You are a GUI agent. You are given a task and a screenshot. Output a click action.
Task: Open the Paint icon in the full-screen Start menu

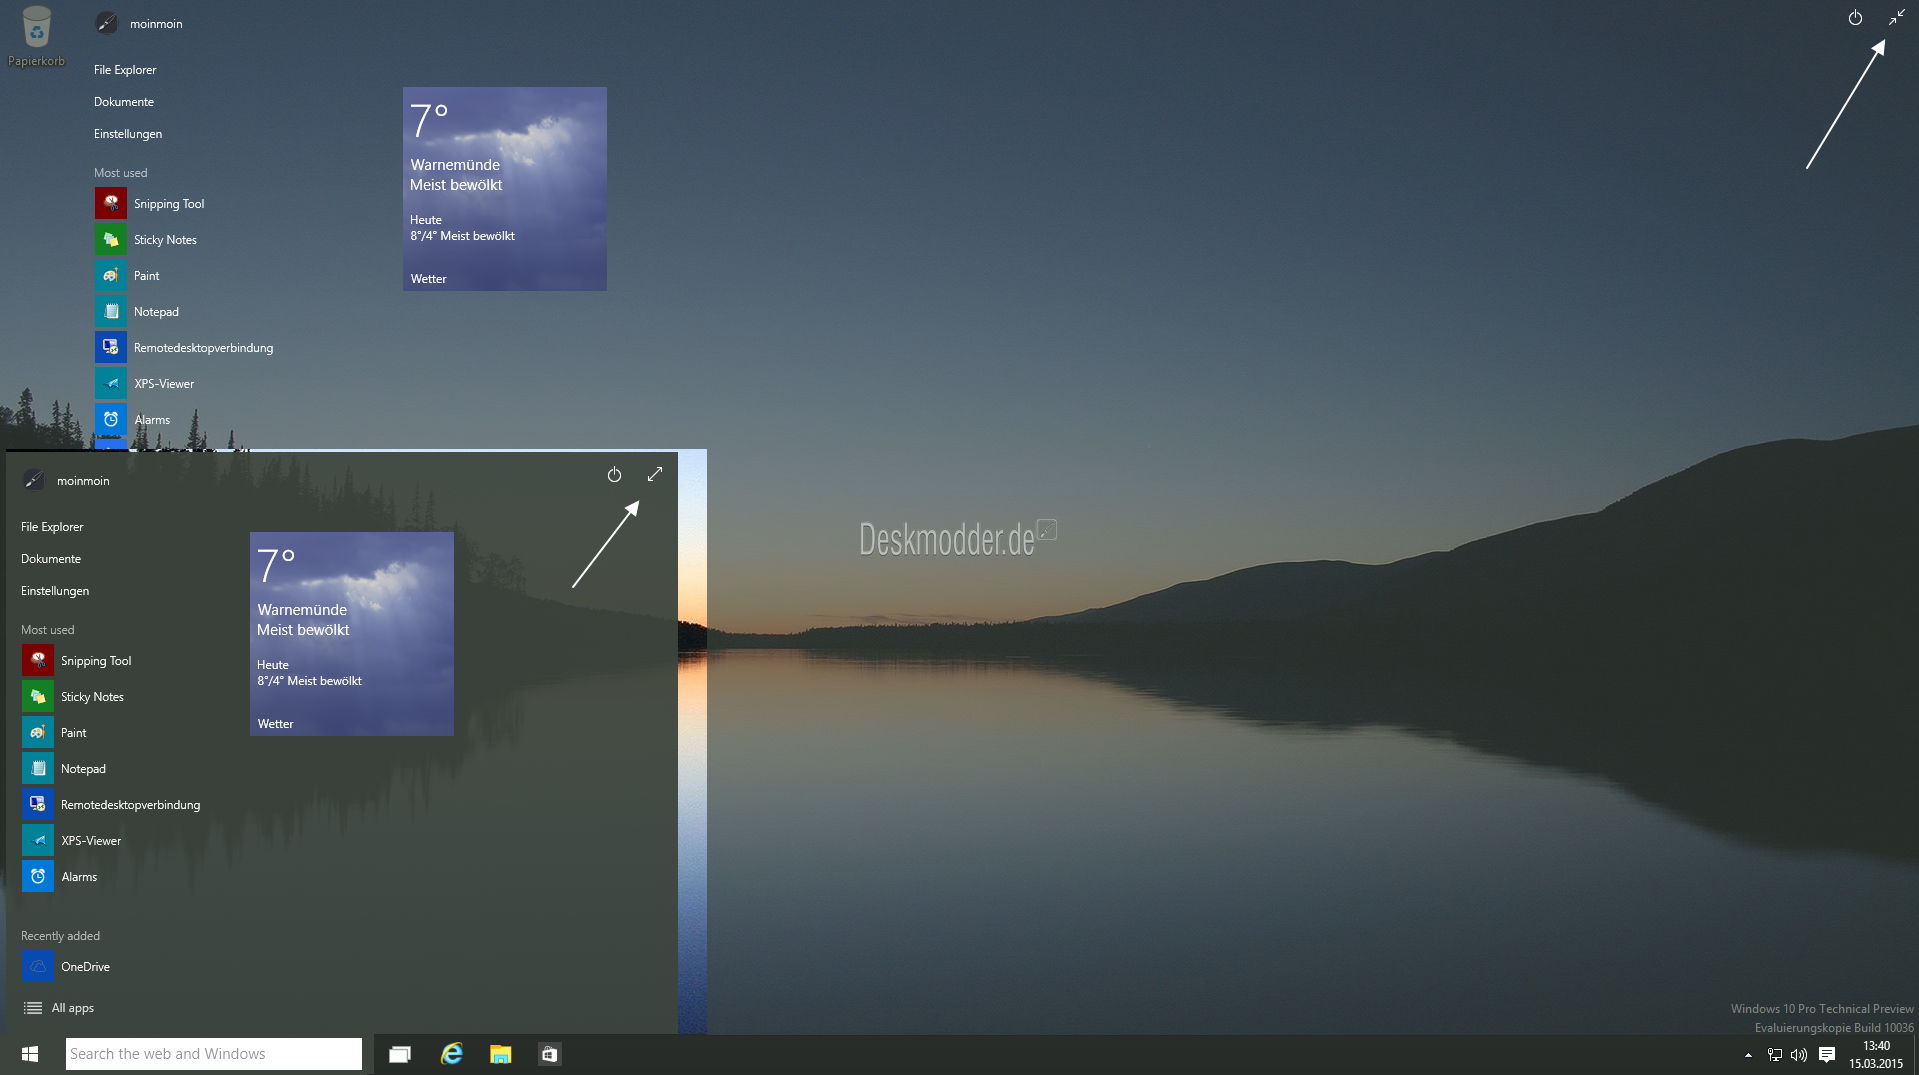click(x=111, y=275)
